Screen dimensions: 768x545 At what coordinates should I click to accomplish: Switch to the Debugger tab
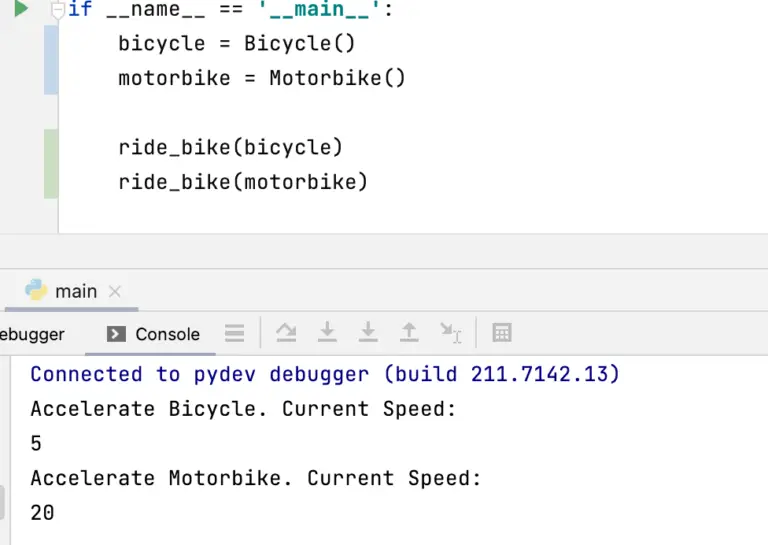click(x=32, y=334)
